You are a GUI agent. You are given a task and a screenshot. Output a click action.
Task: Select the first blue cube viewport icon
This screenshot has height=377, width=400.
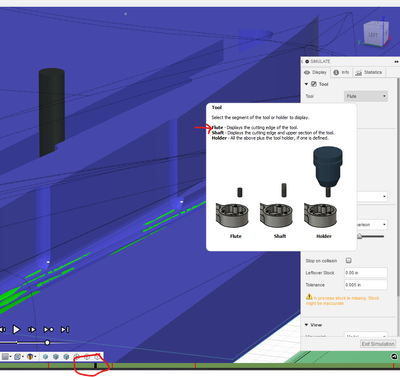45,357
